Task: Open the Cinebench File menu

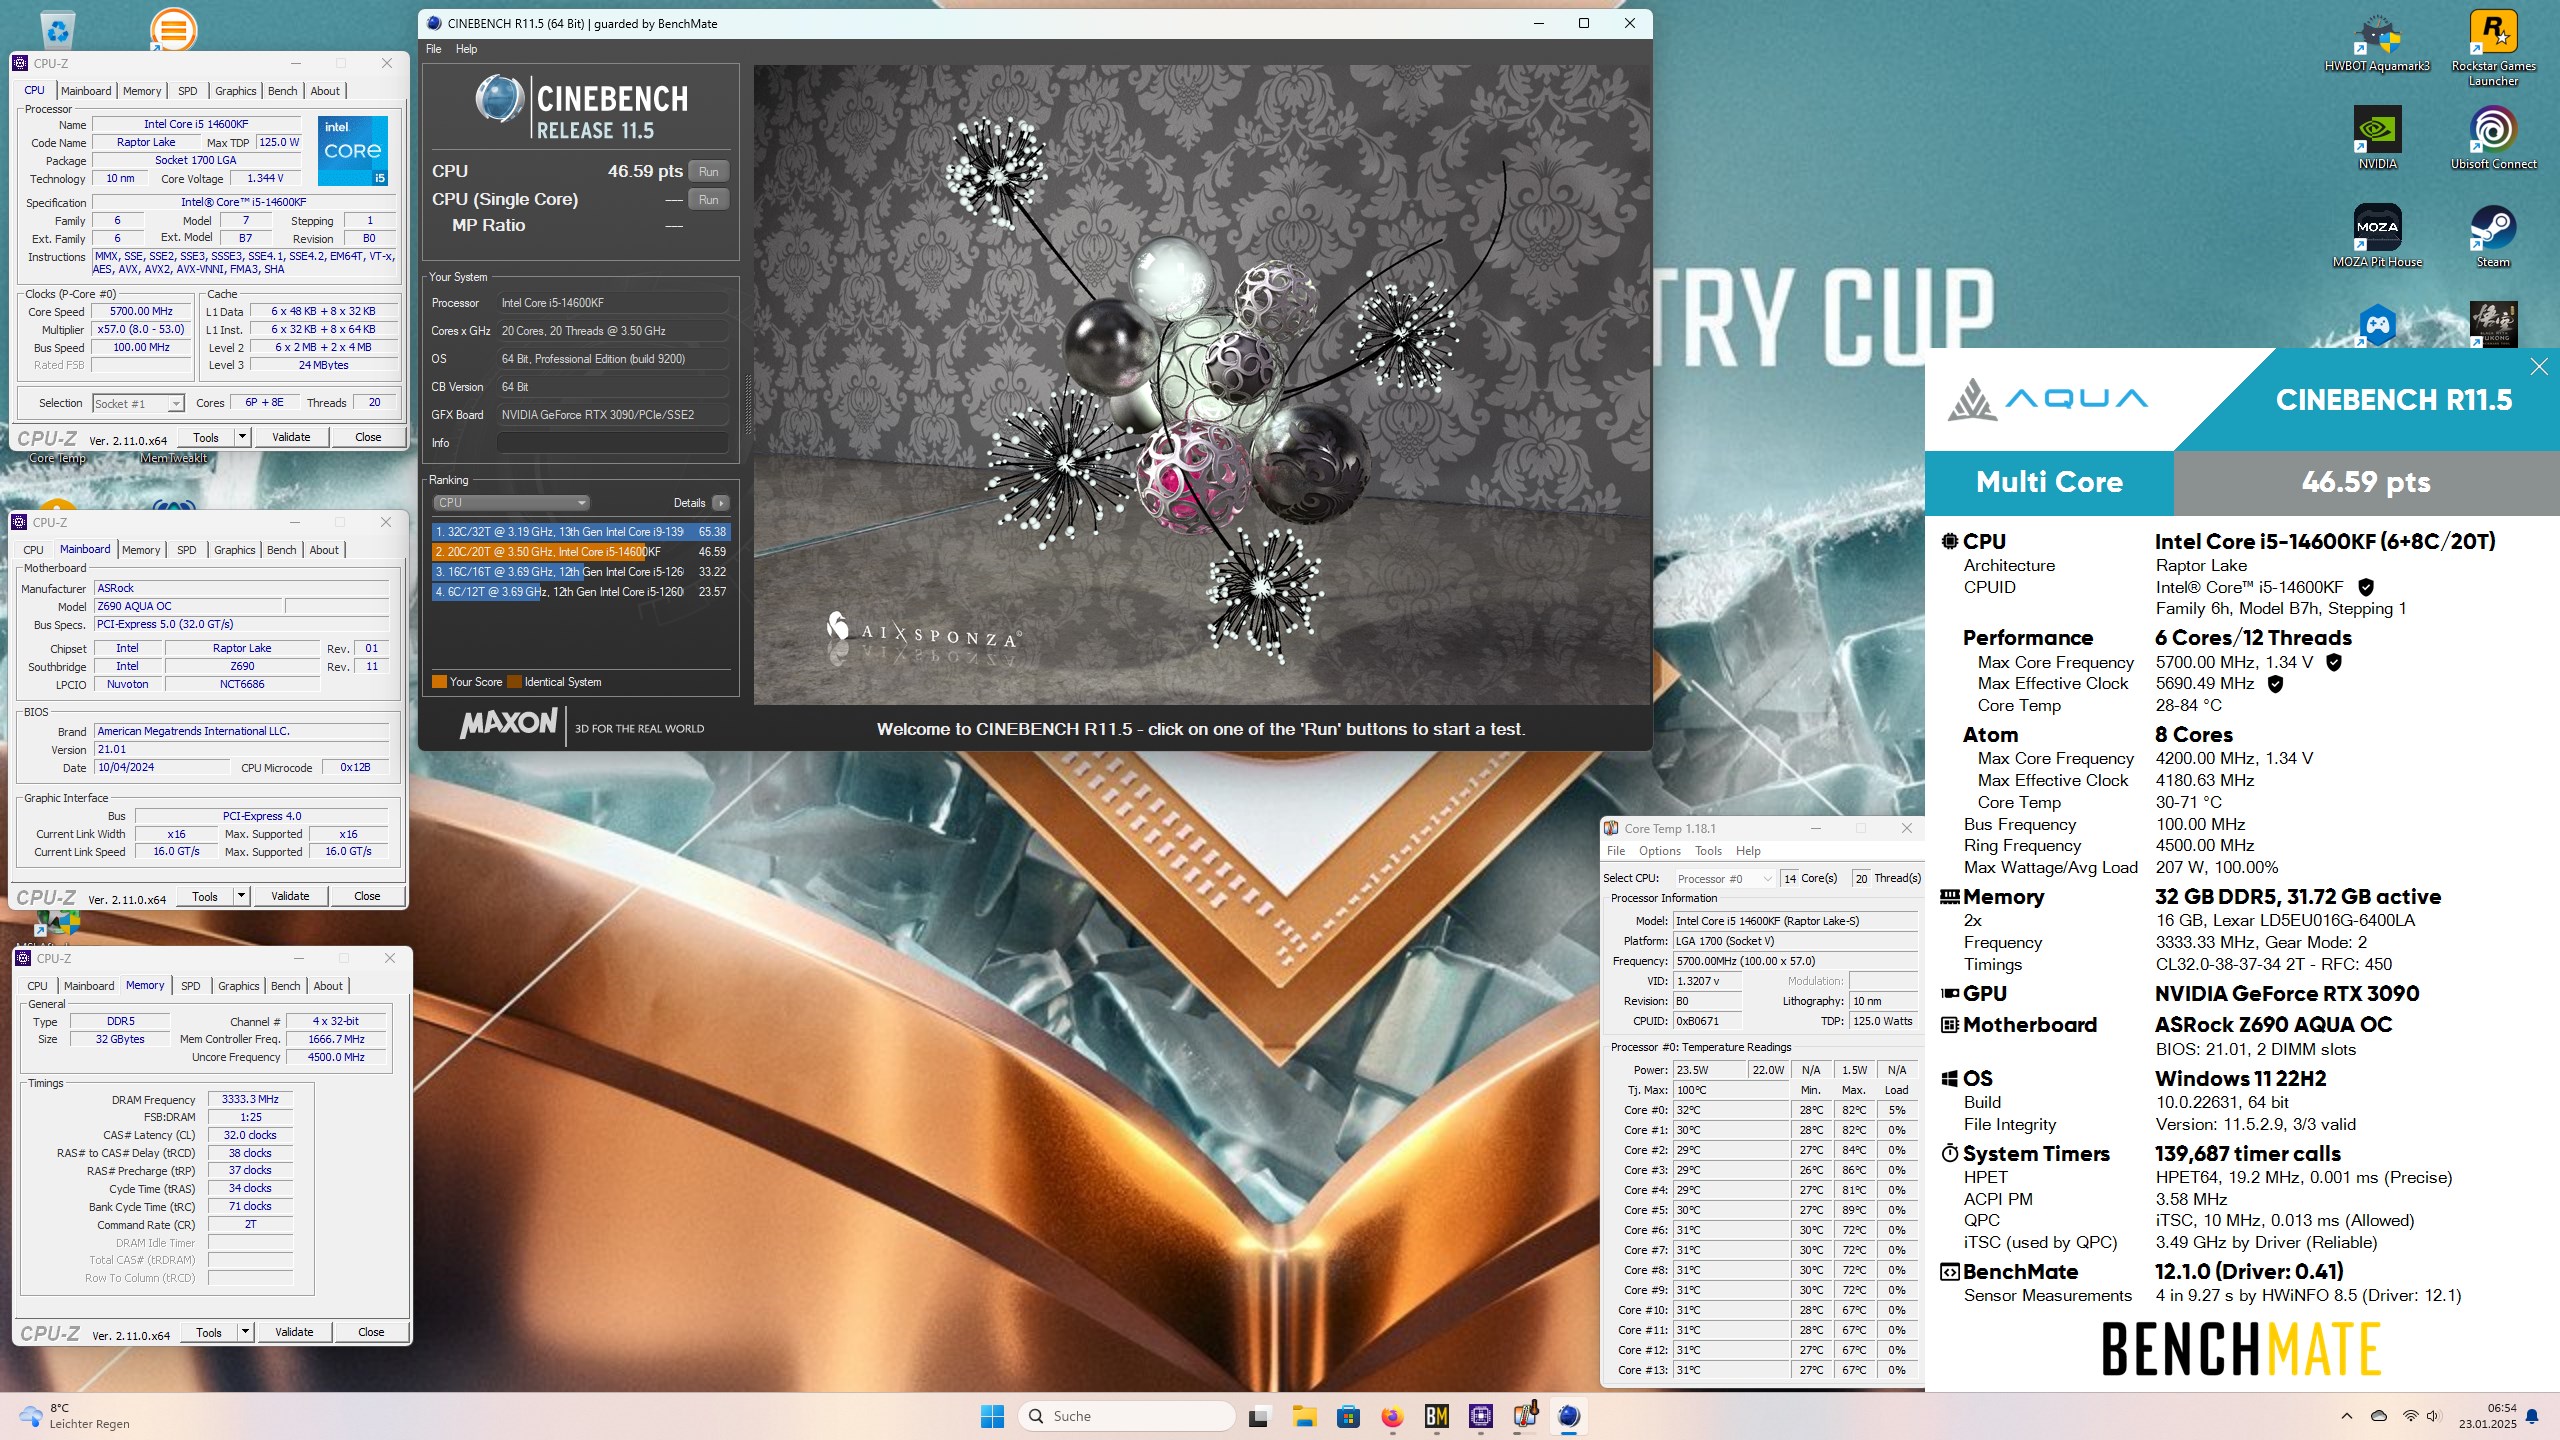Action: (433, 49)
